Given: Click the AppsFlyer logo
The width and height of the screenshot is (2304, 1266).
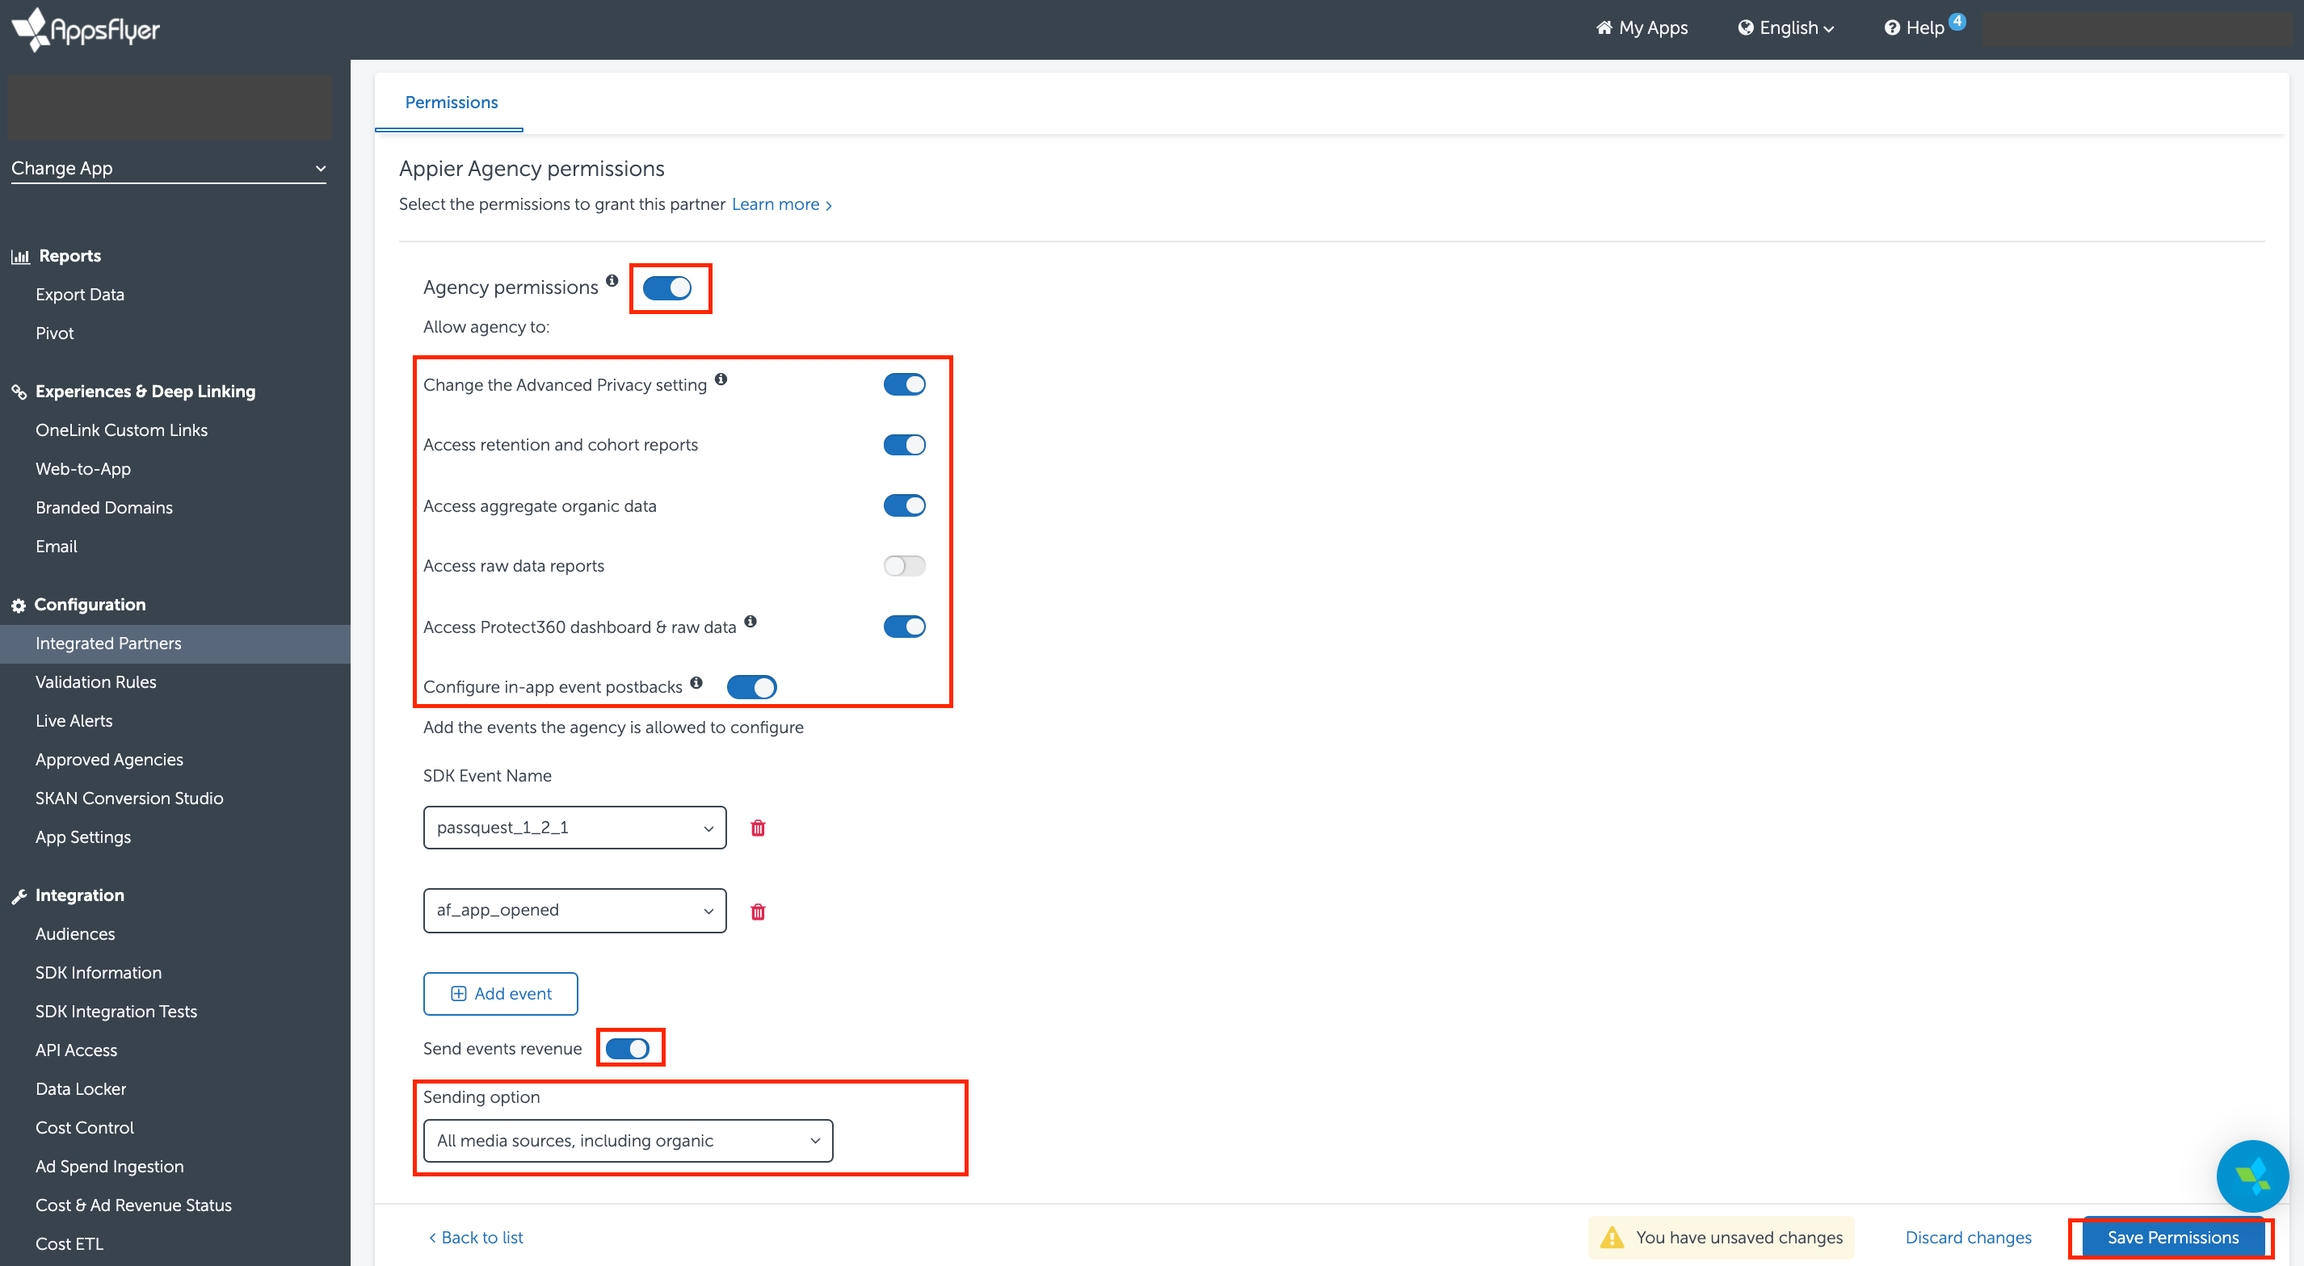Looking at the screenshot, I should point(86,29).
